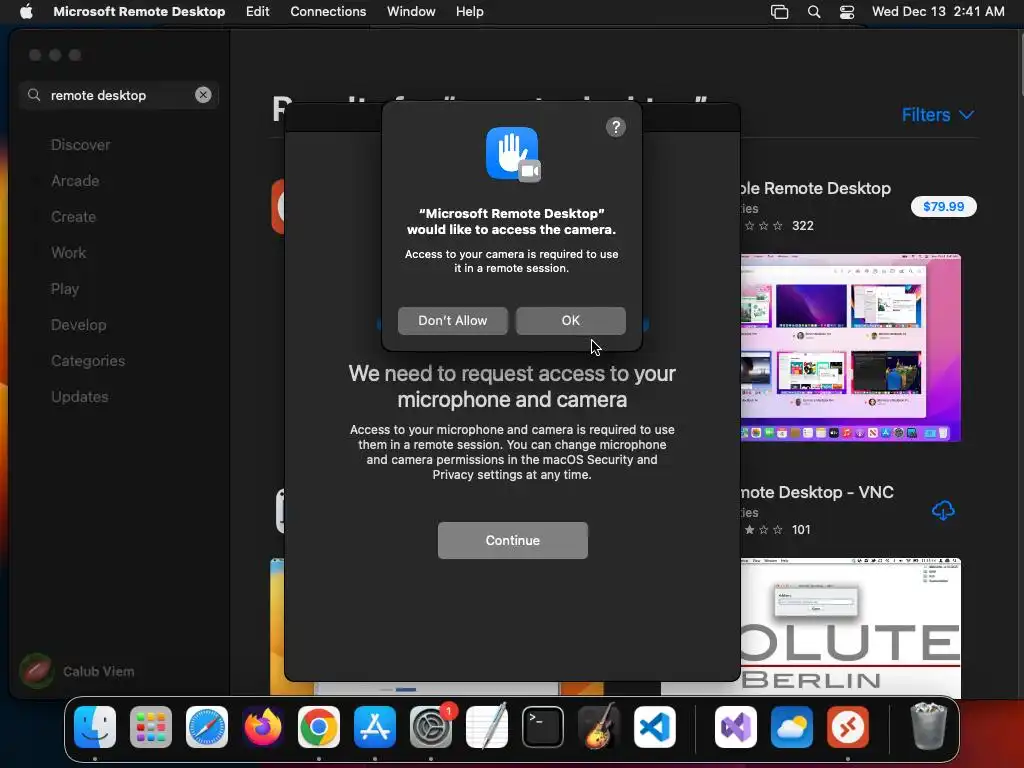
Task: Click the date and time in menu bar
Action: tap(938, 12)
